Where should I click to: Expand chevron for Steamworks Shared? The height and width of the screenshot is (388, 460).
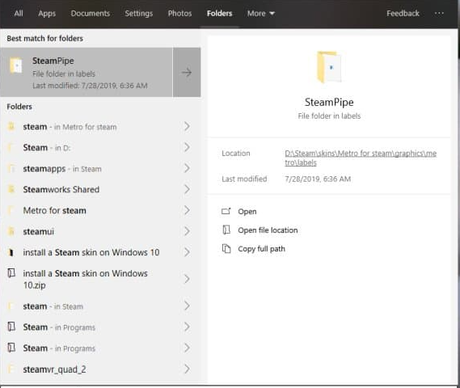click(187, 189)
